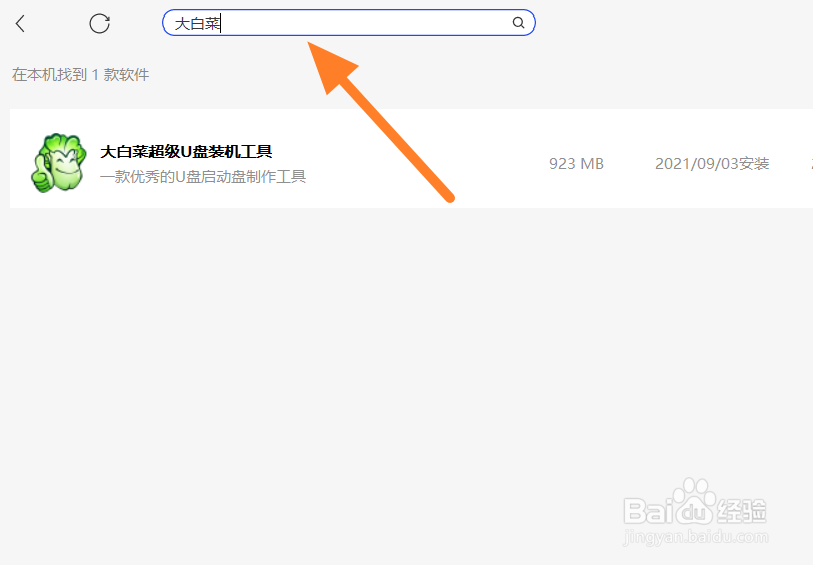This screenshot has width=813, height=565.
Task: Select the 大白菜 cabbage application icon
Action: 59,163
